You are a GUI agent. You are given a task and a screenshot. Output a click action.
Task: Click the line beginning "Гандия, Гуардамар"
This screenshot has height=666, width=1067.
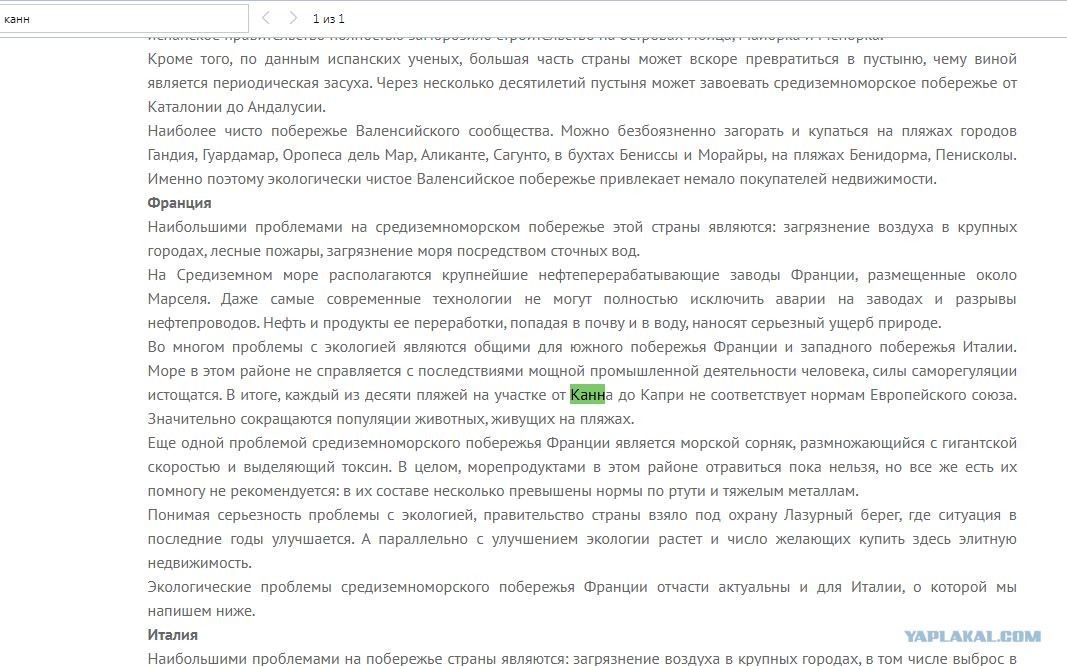582,155
